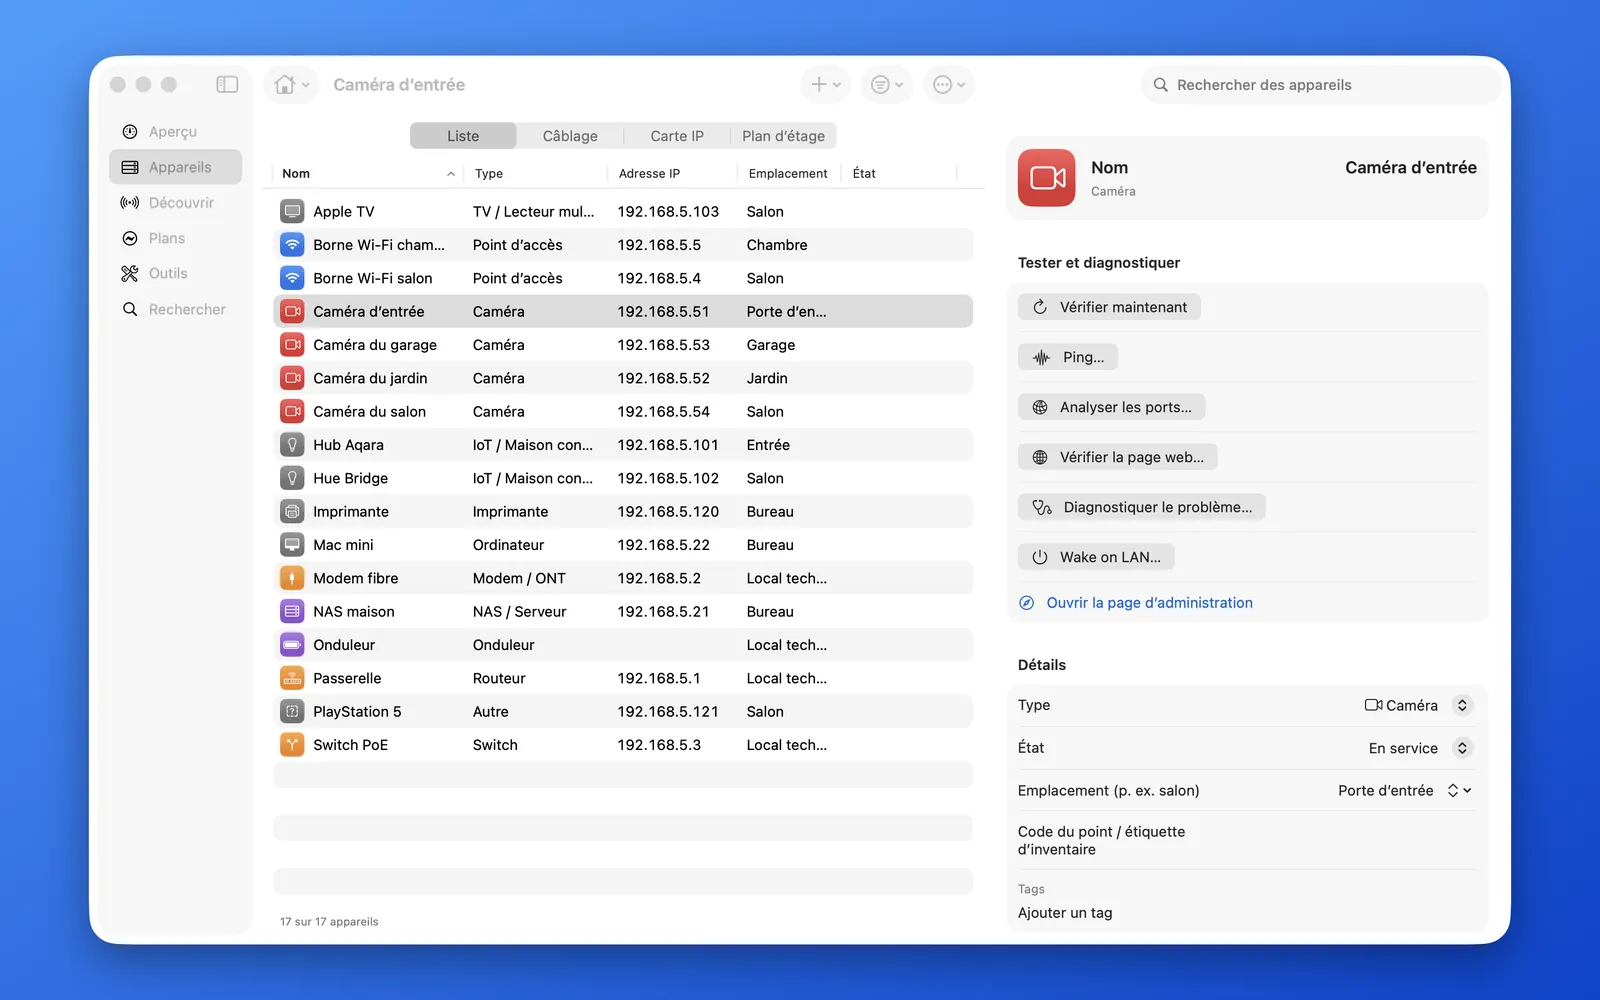Click the Caméra d'entrée row camera icon
Screen dimensions: 1600x1000
pos(292,312)
